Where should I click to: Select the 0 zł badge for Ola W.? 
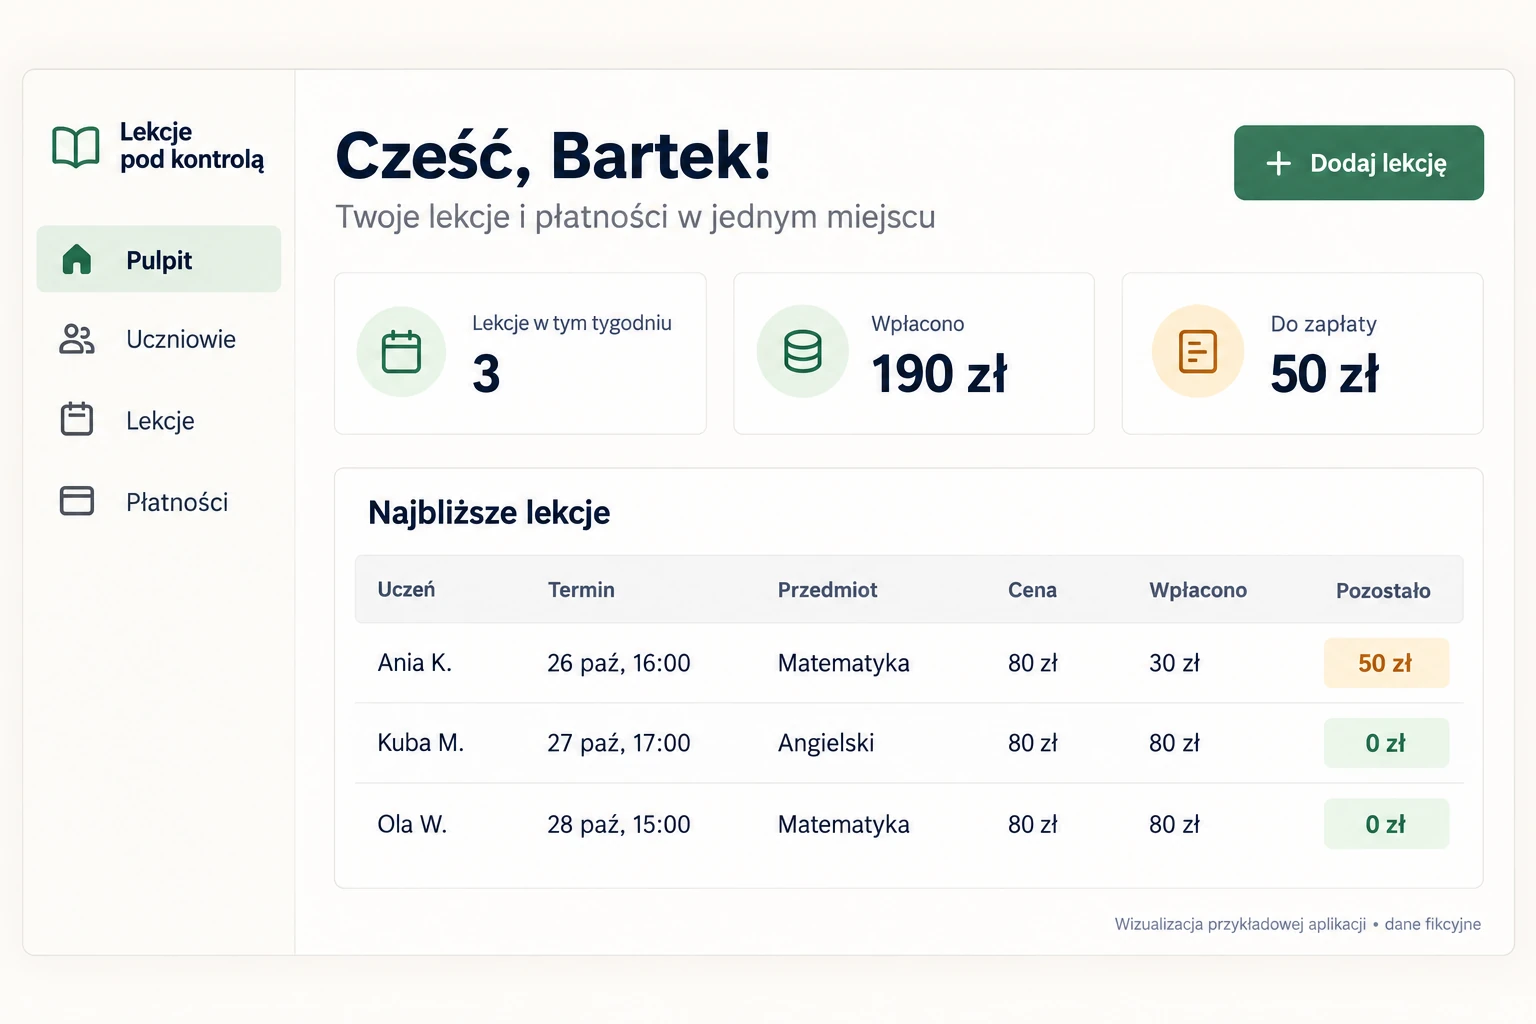coord(1386,824)
